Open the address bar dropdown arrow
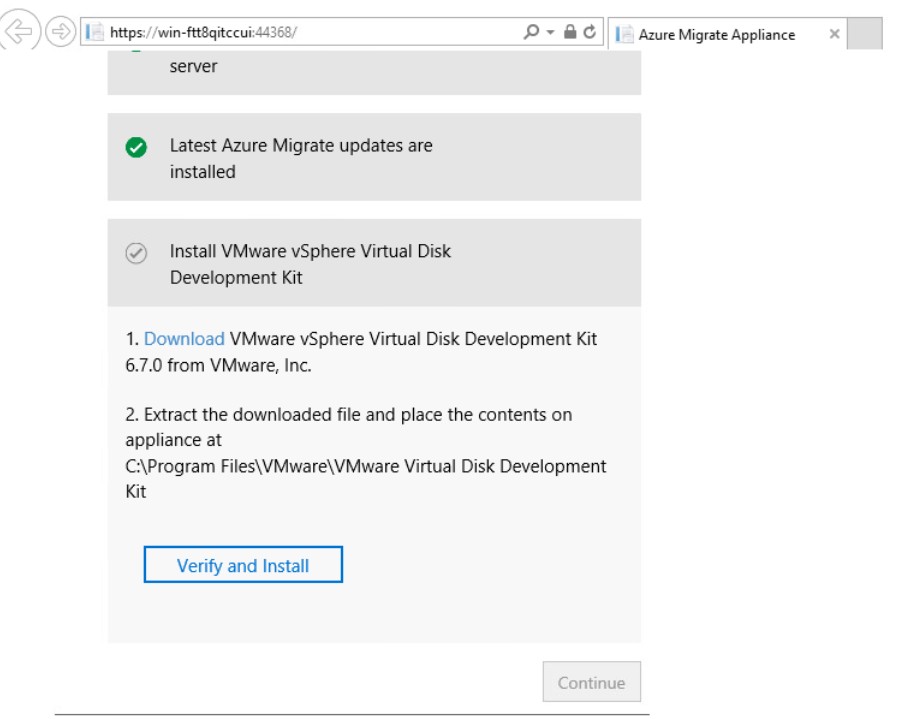The width and height of the screenshot is (924, 719). point(550,32)
